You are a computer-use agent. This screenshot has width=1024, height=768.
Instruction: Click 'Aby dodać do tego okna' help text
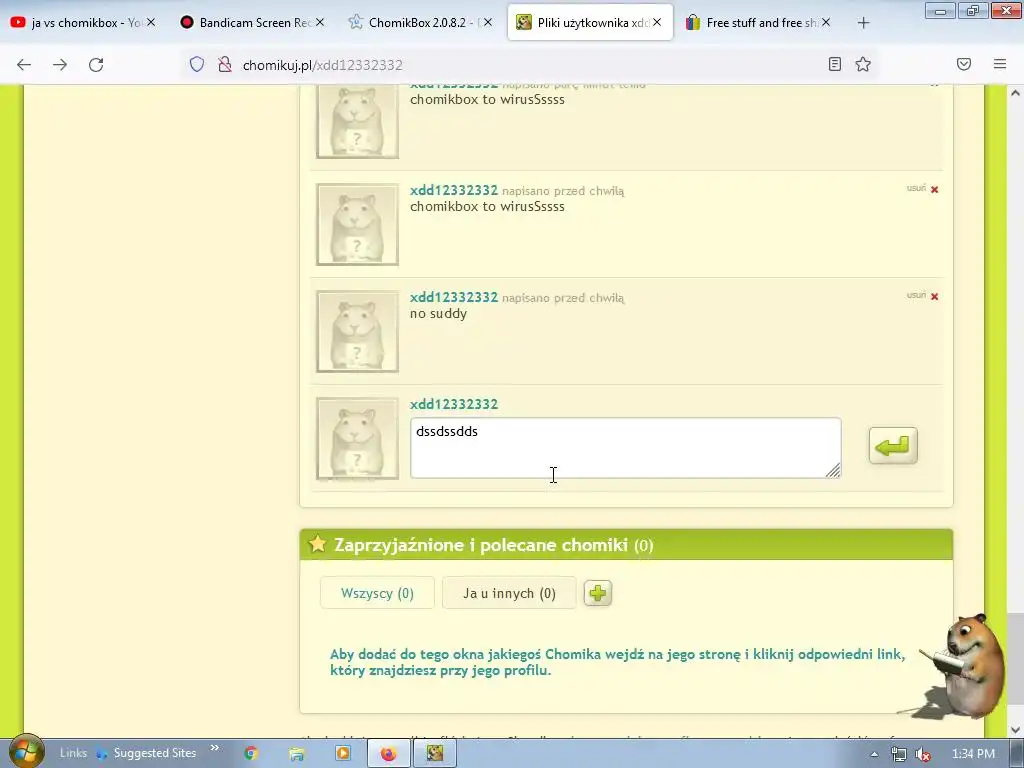pyautogui.click(x=617, y=662)
